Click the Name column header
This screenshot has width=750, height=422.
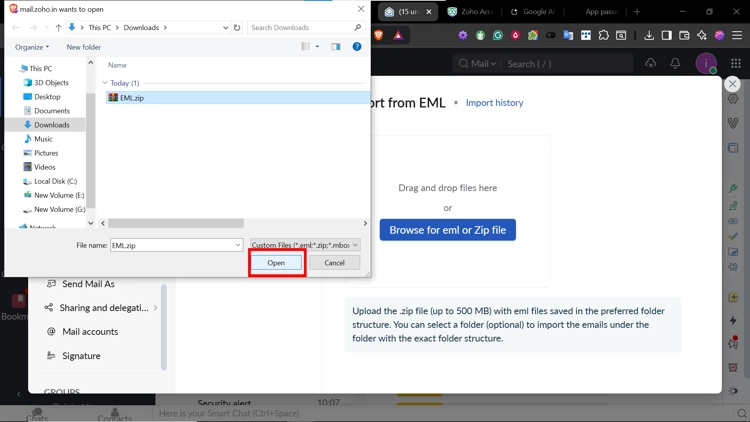pyautogui.click(x=117, y=65)
